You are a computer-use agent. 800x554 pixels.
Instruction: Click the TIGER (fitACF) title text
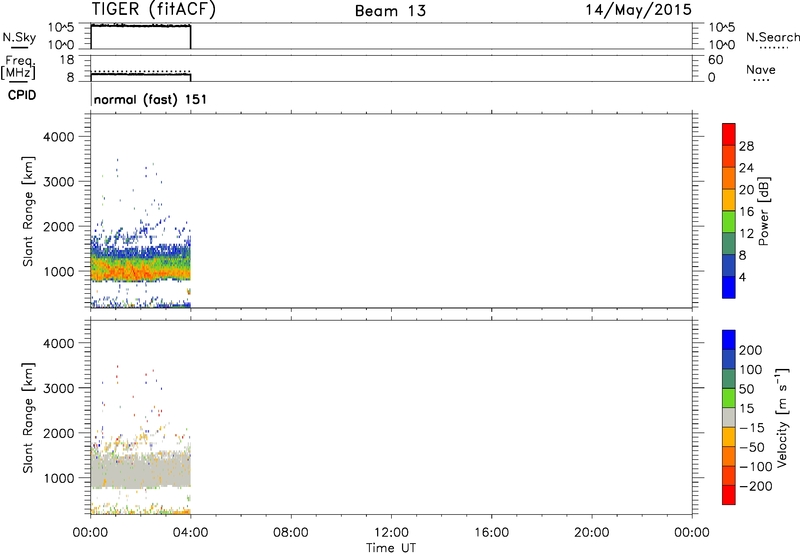pyautogui.click(x=154, y=9)
